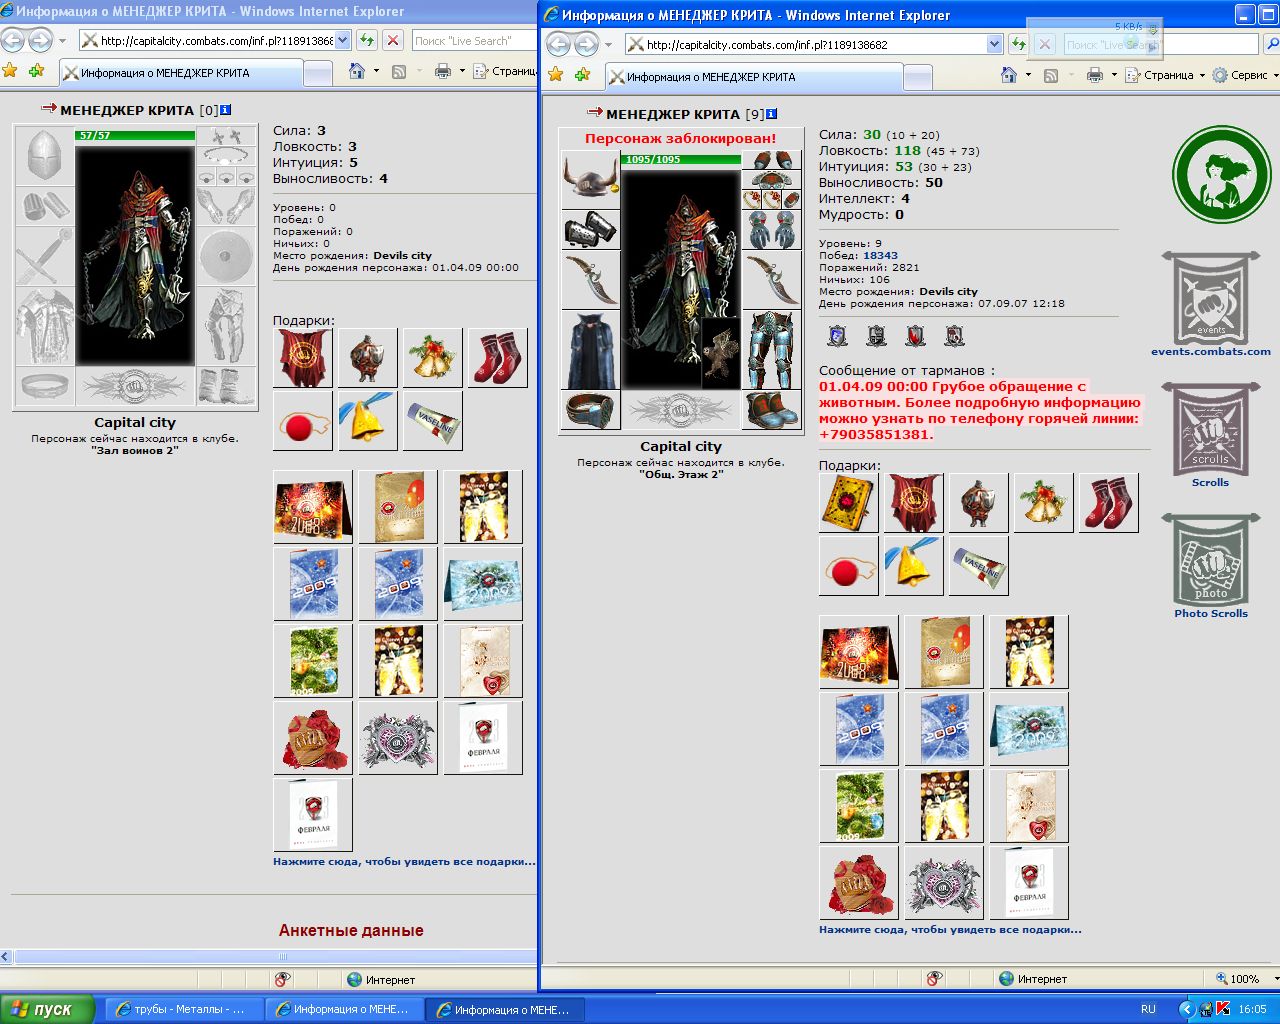
Task: Click the green woman silhouette logo
Action: coord(1221,174)
